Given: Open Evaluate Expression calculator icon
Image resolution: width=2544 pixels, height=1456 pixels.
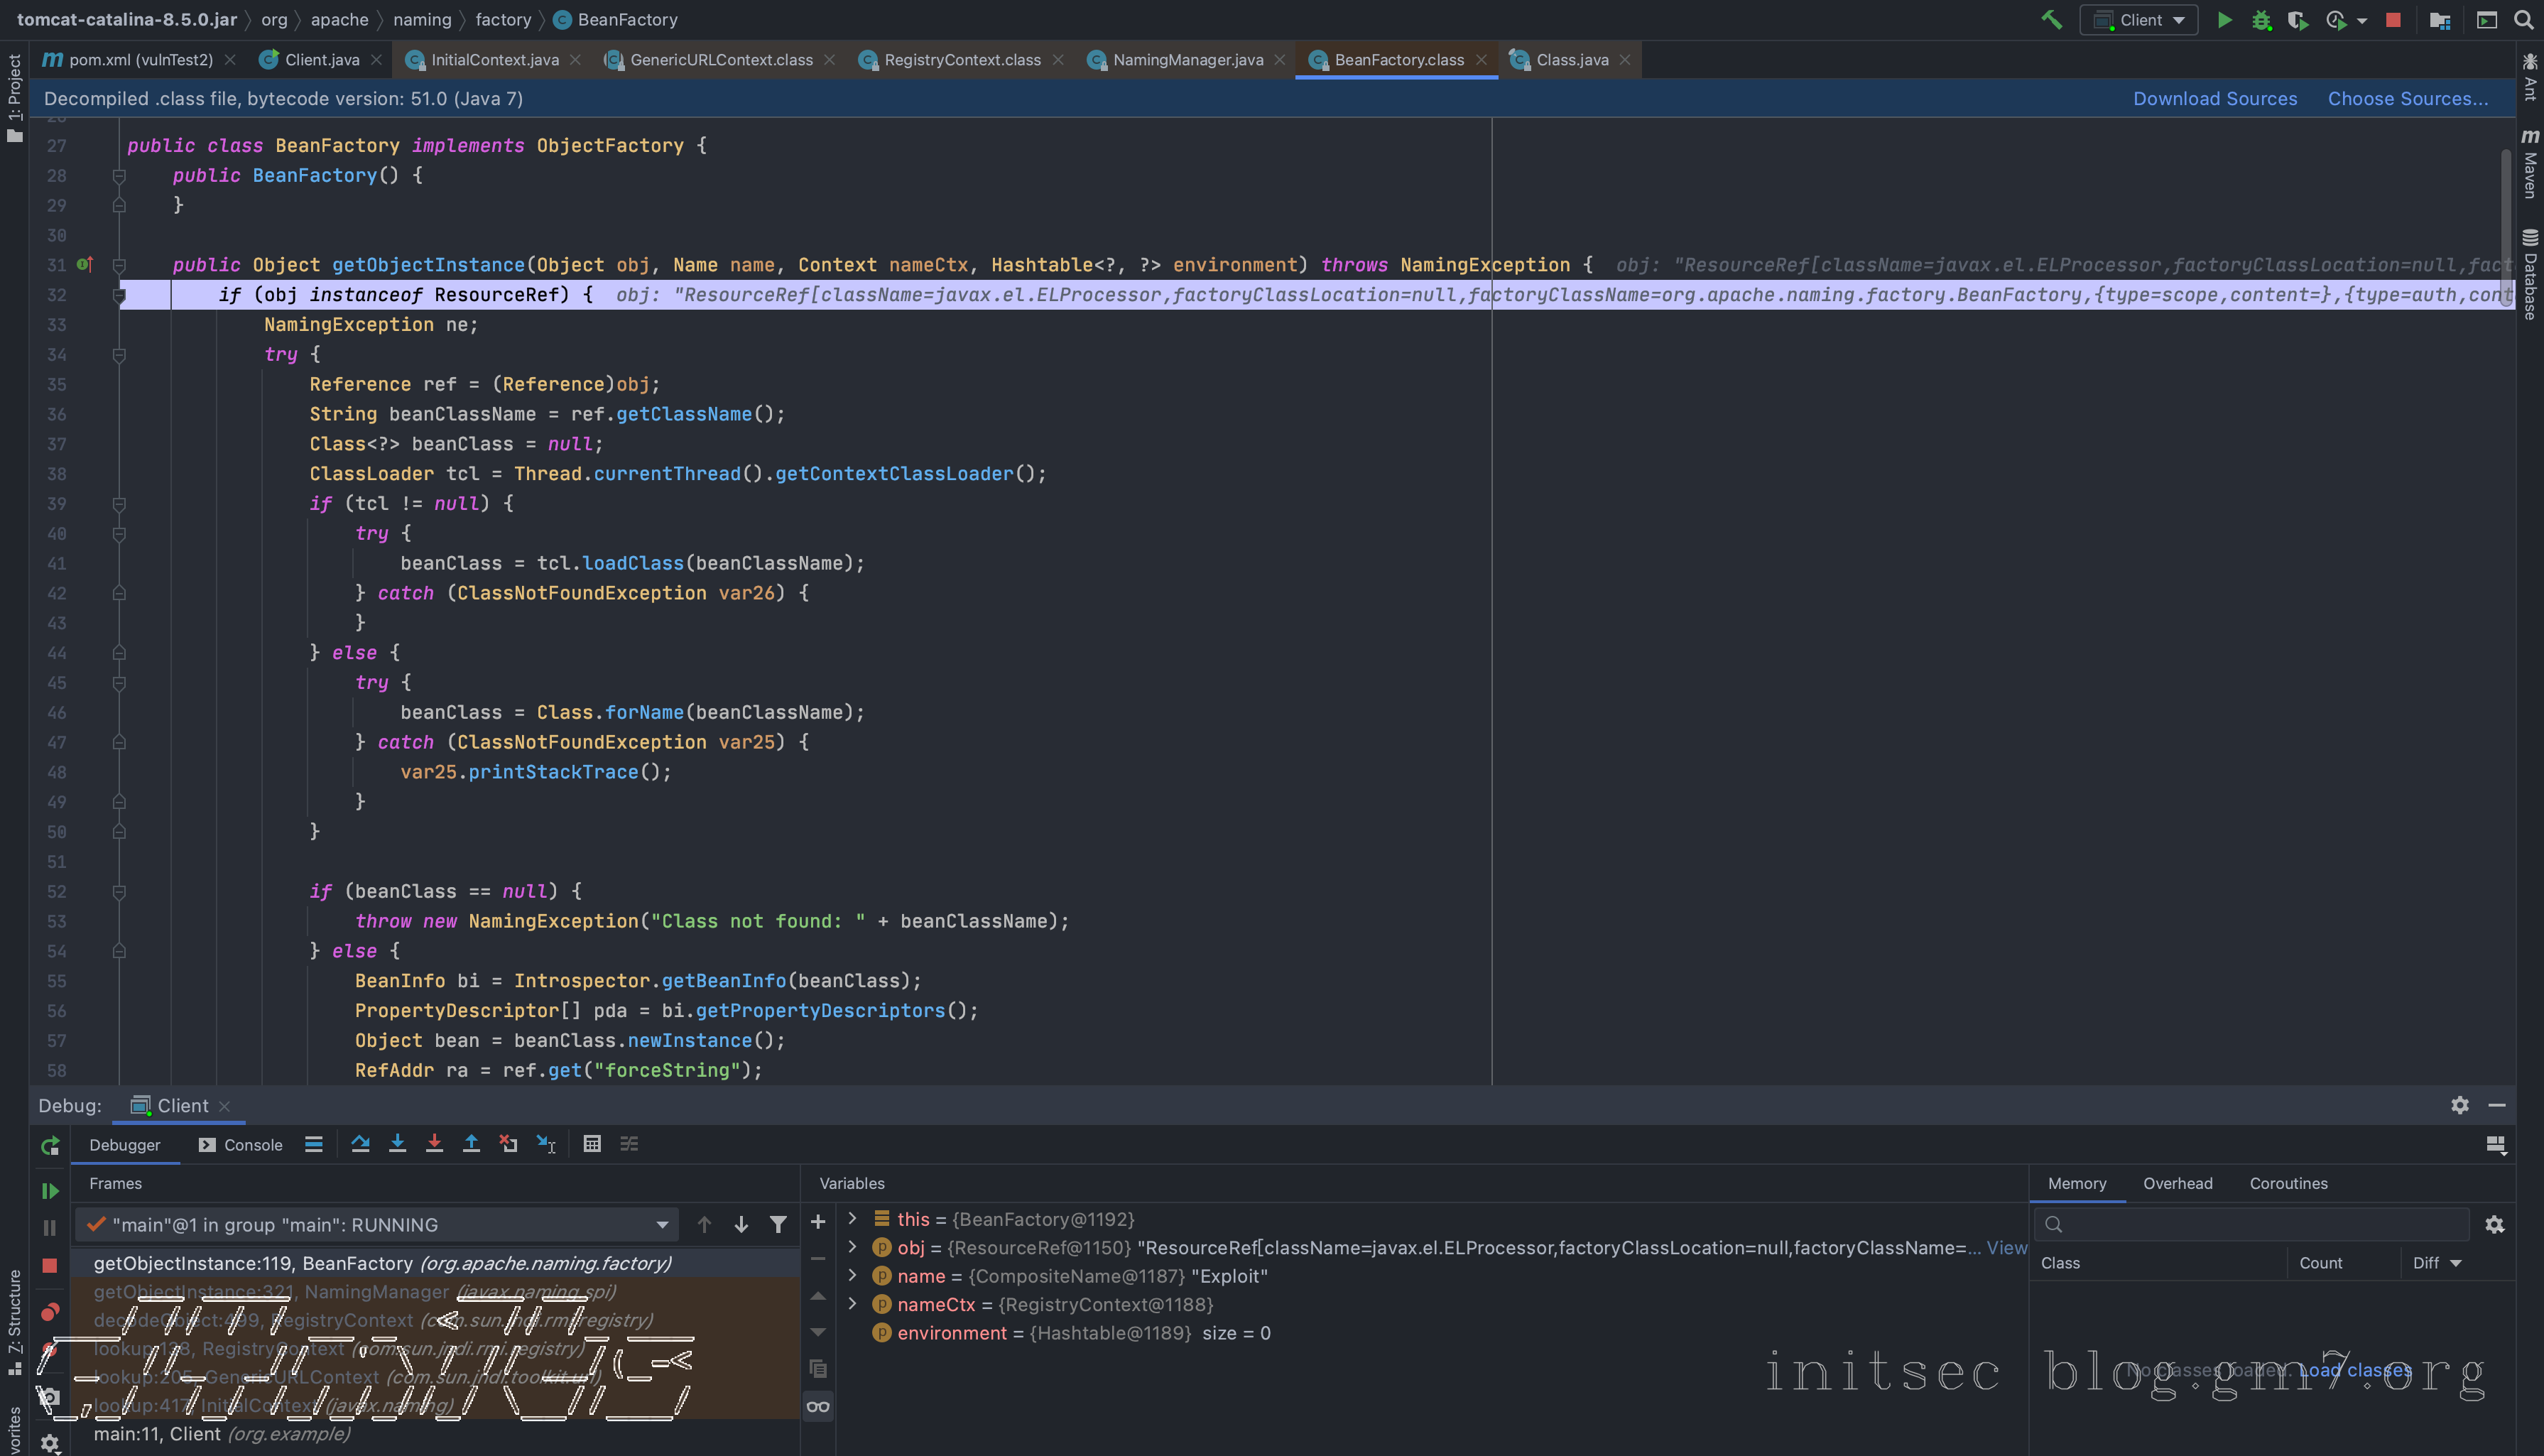Looking at the screenshot, I should click(x=592, y=1144).
